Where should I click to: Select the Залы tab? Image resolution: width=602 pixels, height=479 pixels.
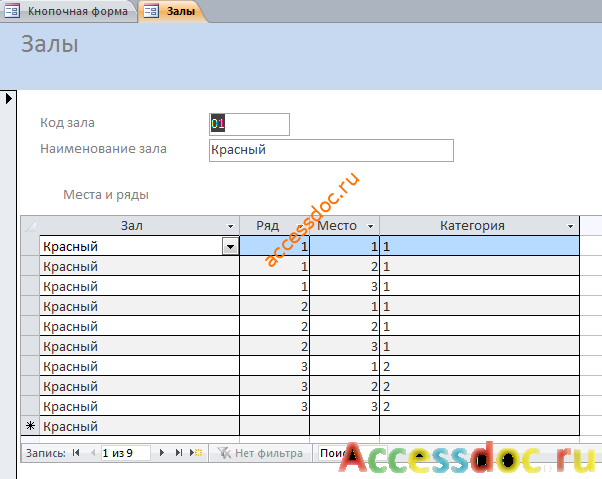(x=172, y=11)
